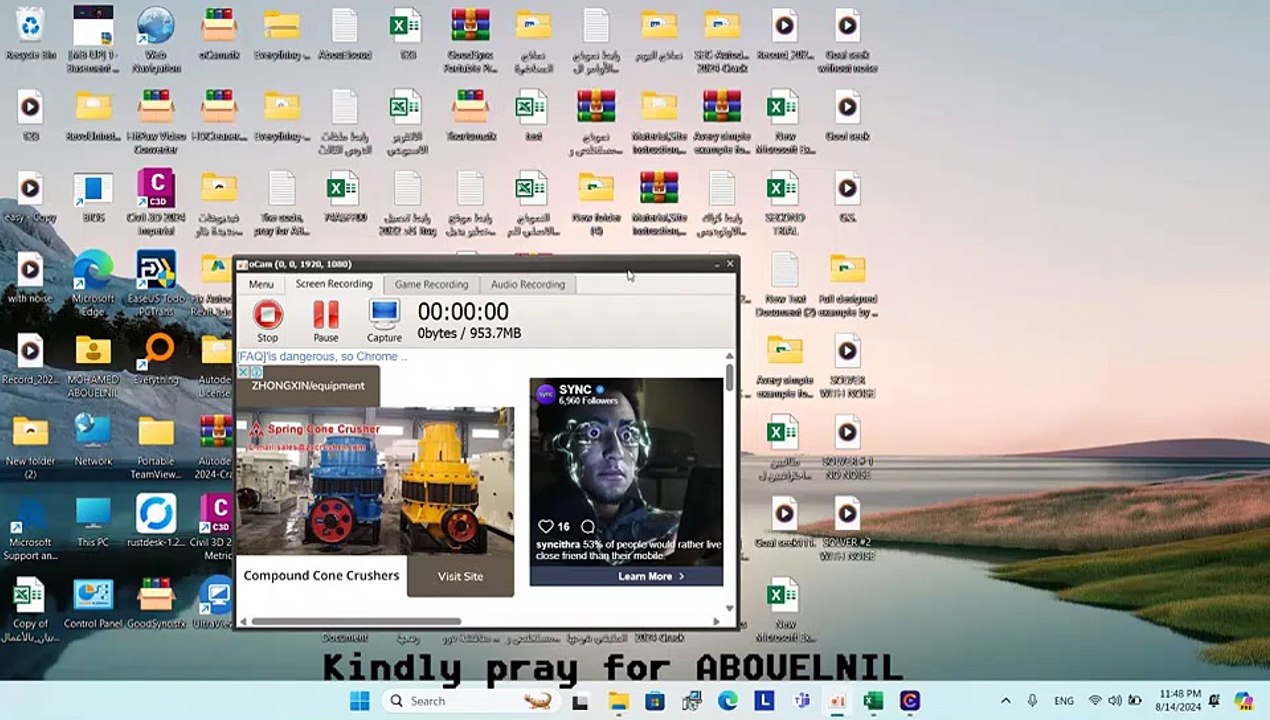Select the 'Full designed example' folder
The height and width of the screenshot is (720, 1270).
pos(847,284)
